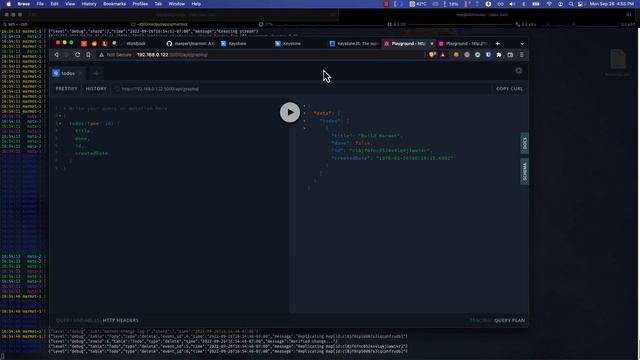Image resolution: width=640 pixels, height=360 pixels.
Task: Select the todos query tab
Action: [68, 73]
